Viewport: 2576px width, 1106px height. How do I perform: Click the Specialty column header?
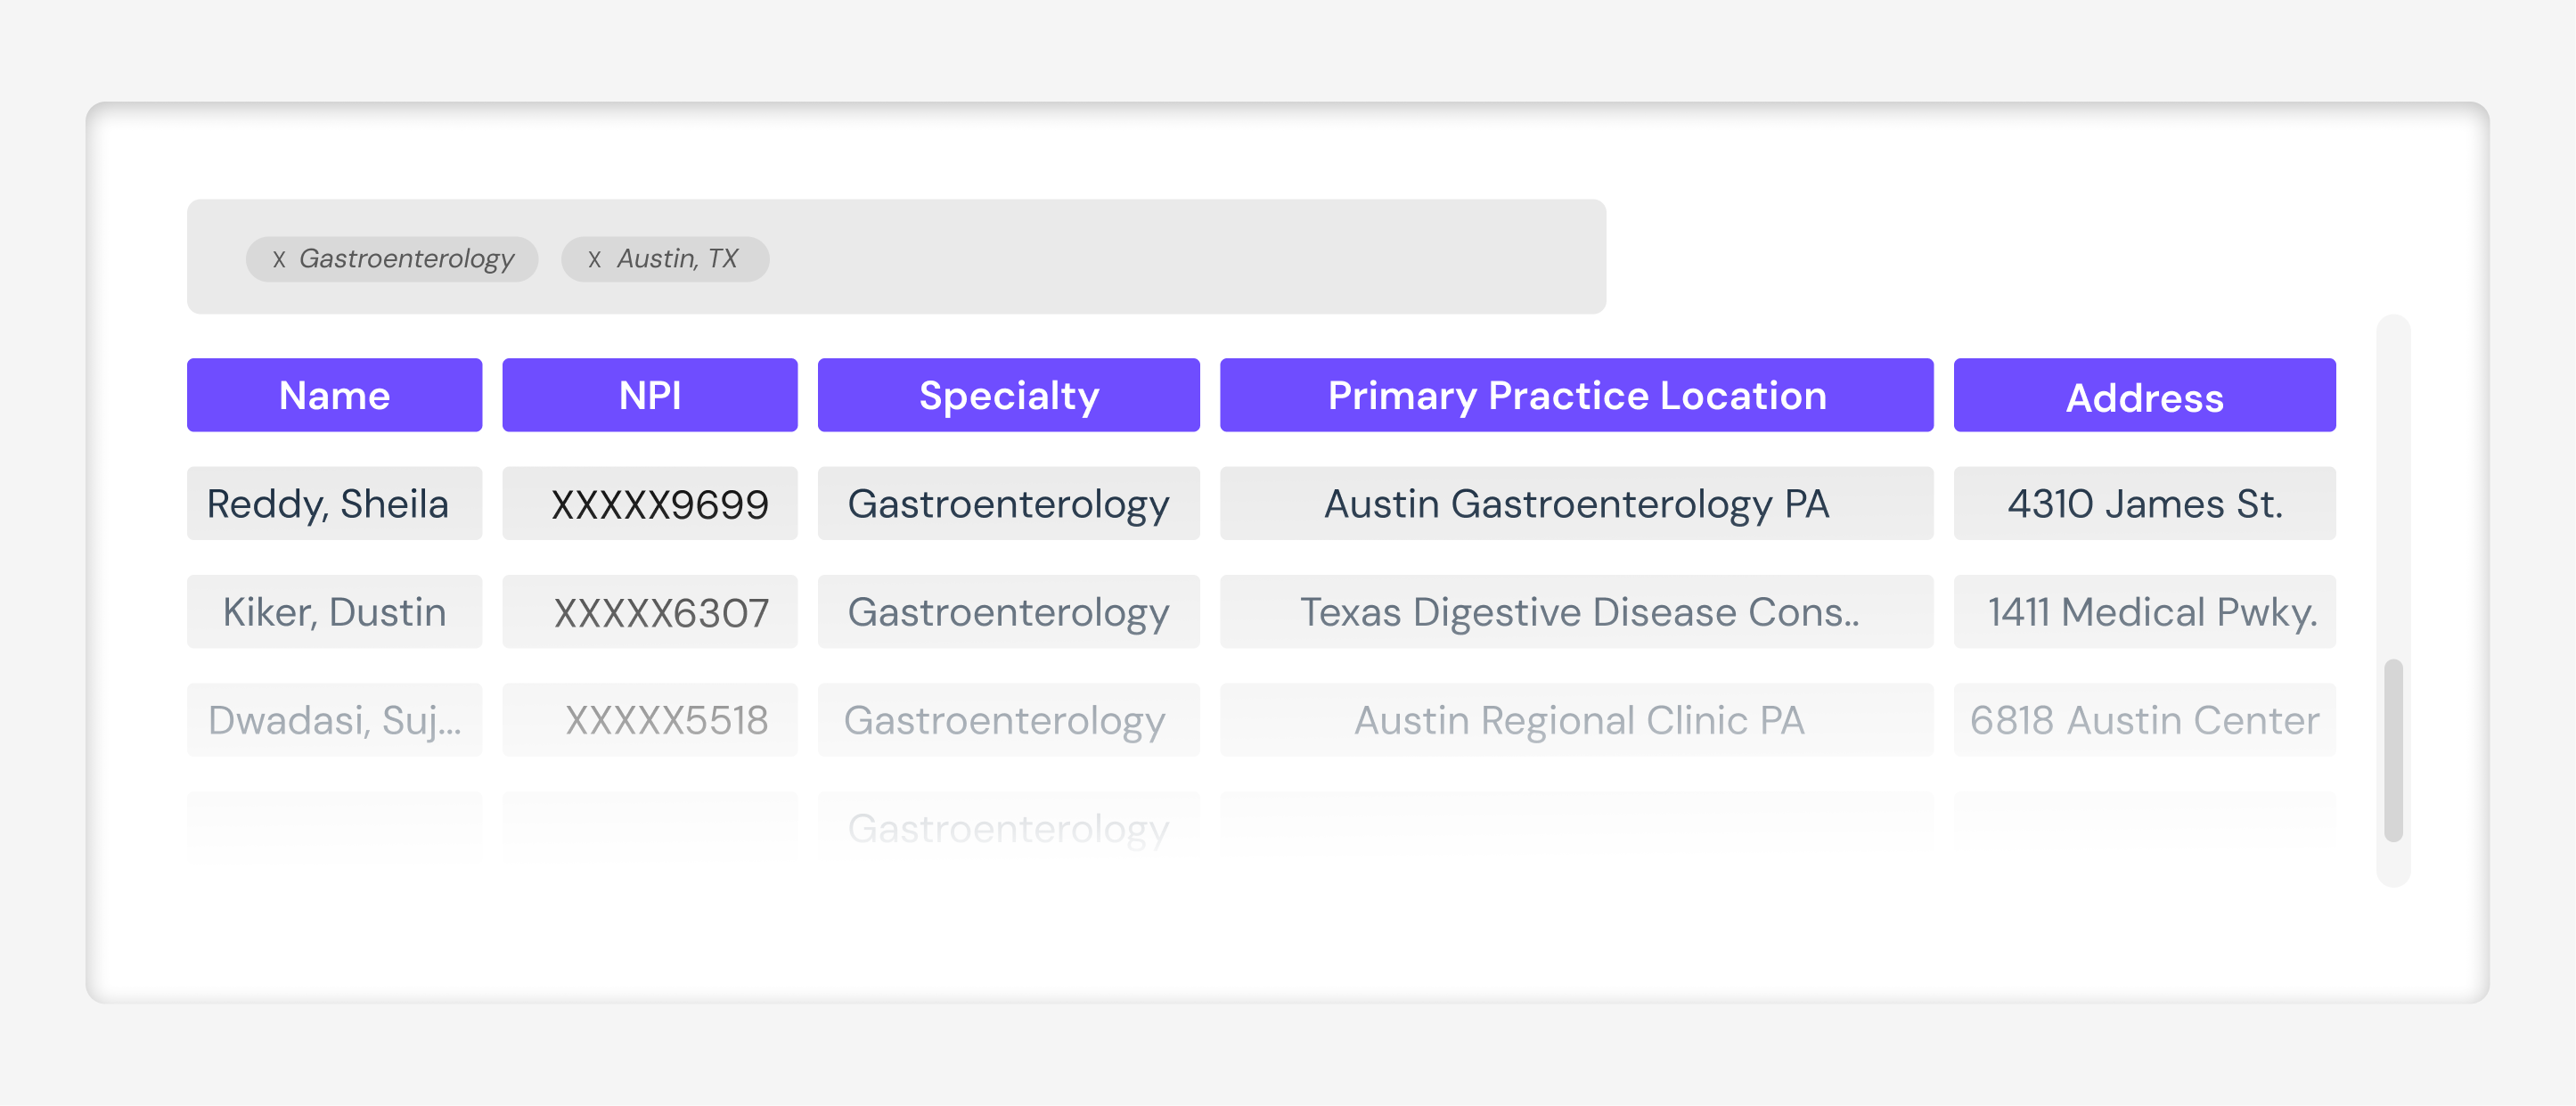1008,395
